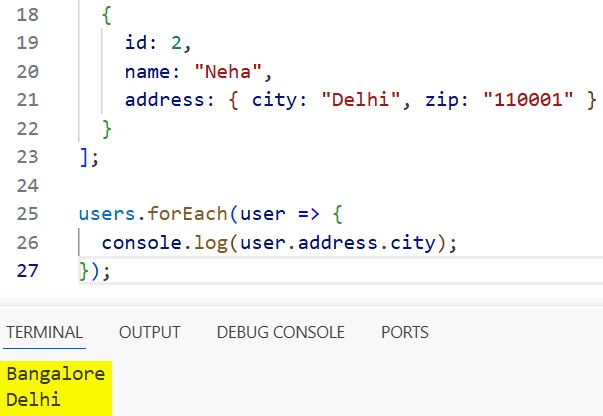Image resolution: width=603 pixels, height=416 pixels.
Task: Click line number 20 in gutter
Action: pos(28,72)
